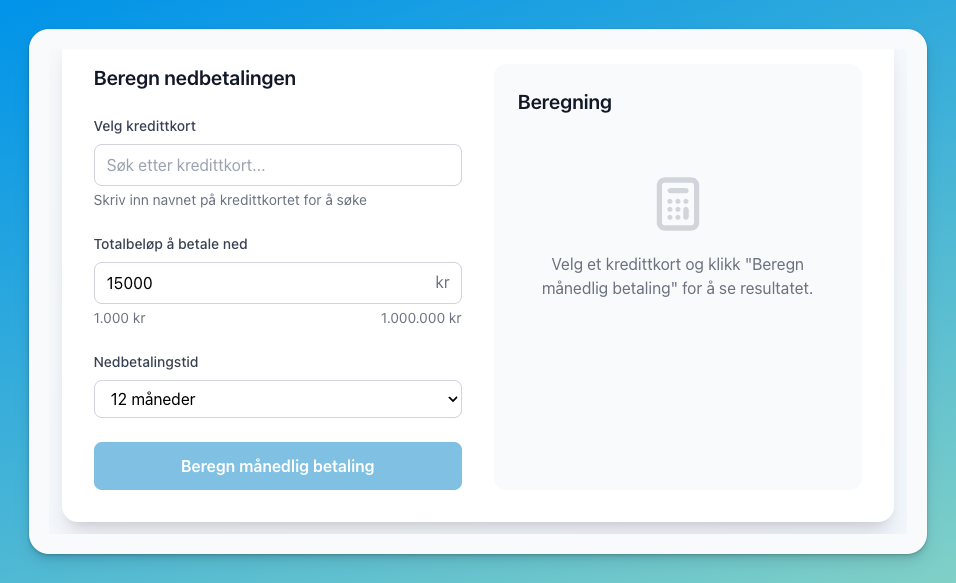The height and width of the screenshot is (583, 956).
Task: Click the Nedbetalingstid label
Action: (153, 362)
